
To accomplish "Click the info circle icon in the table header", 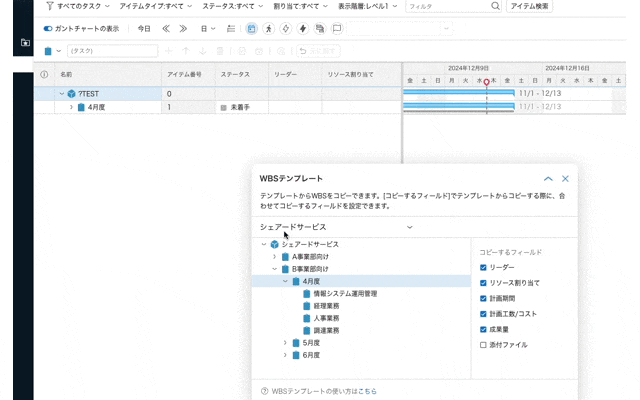I will point(44,74).
